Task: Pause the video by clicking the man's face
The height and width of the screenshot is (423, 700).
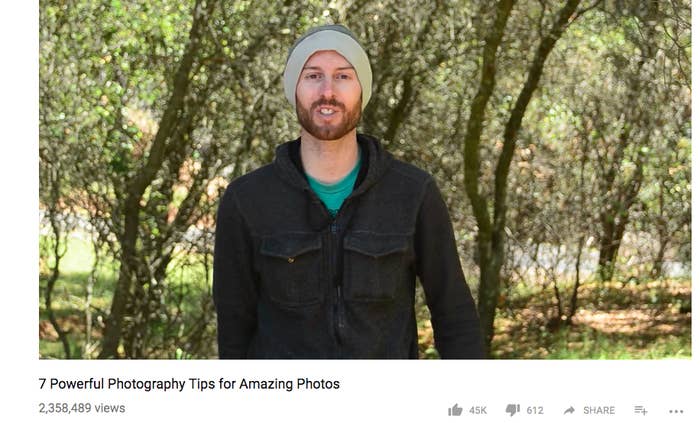Action: tap(329, 89)
